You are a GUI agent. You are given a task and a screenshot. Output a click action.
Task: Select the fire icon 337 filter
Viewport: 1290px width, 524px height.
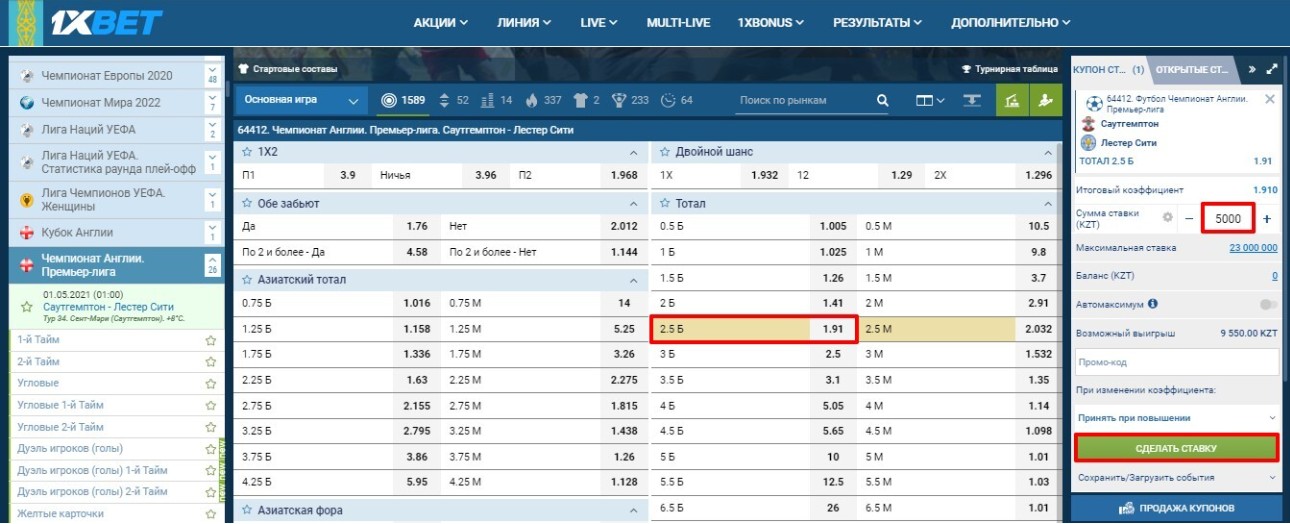(532, 100)
